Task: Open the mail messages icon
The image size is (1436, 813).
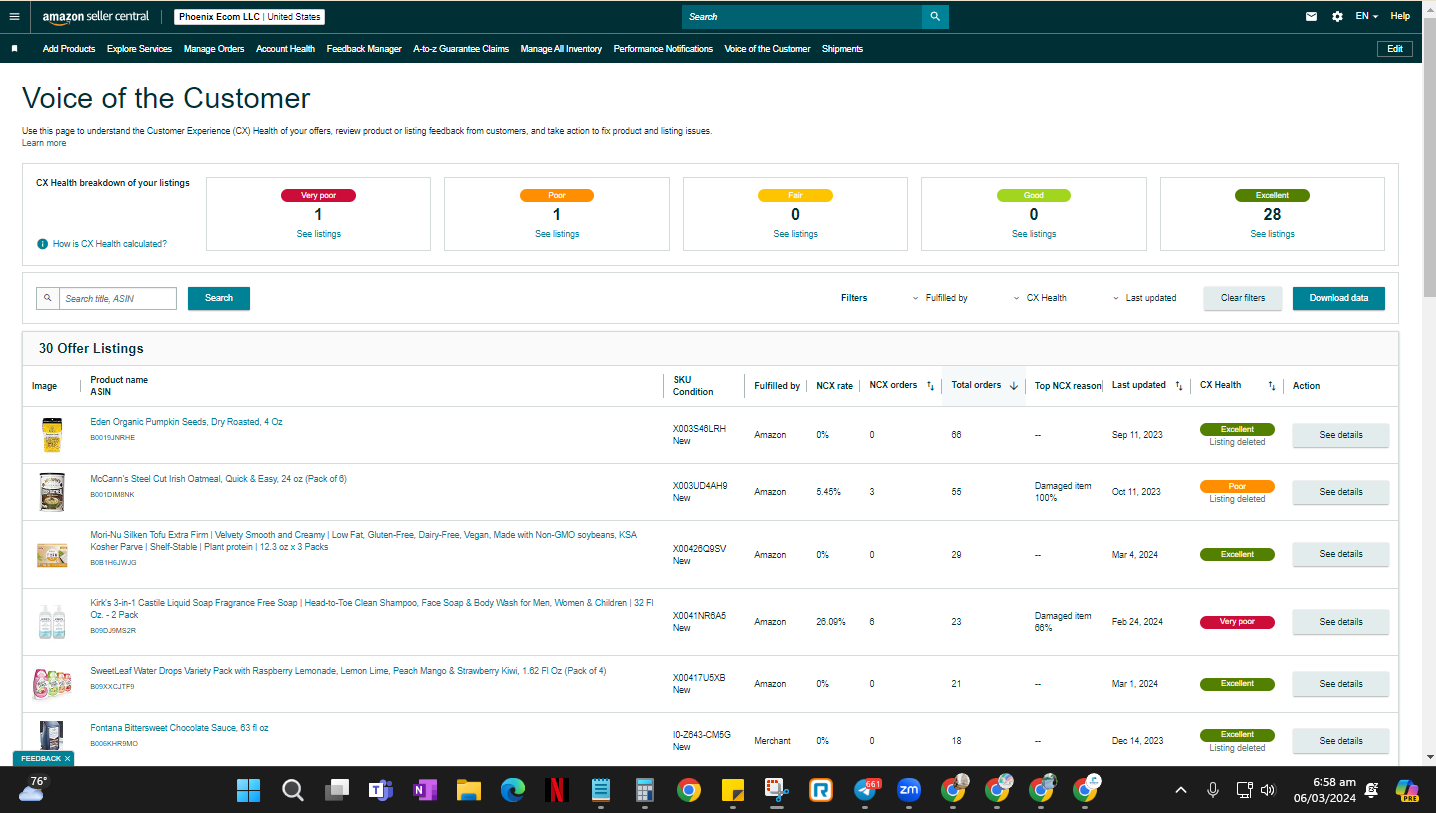Action: click(1312, 17)
